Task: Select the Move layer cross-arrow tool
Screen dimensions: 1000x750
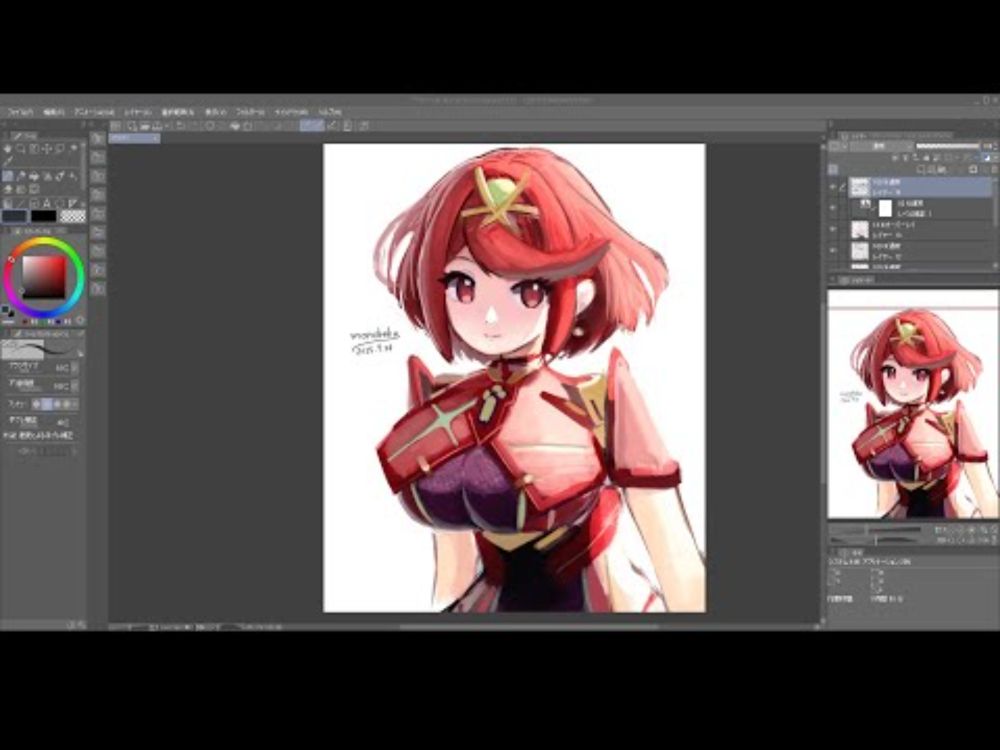Action: (x=47, y=149)
